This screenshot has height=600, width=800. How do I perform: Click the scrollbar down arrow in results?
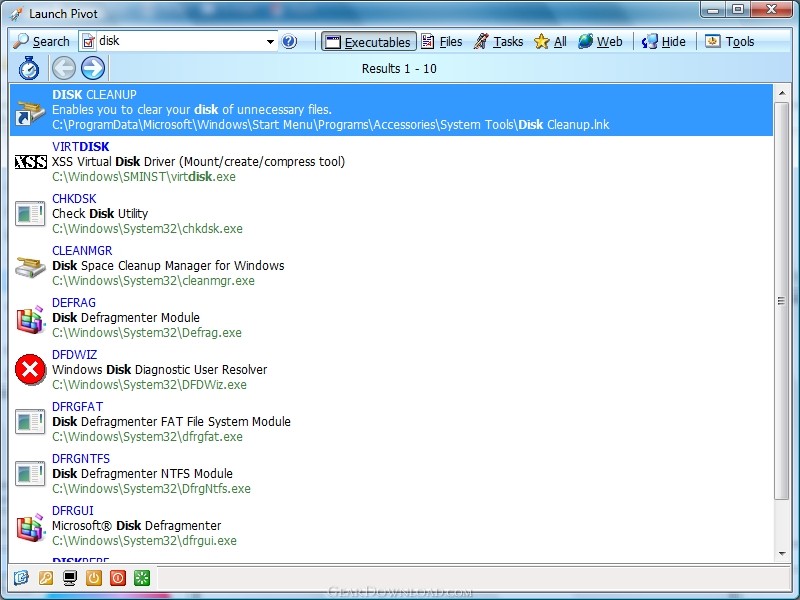(782, 554)
